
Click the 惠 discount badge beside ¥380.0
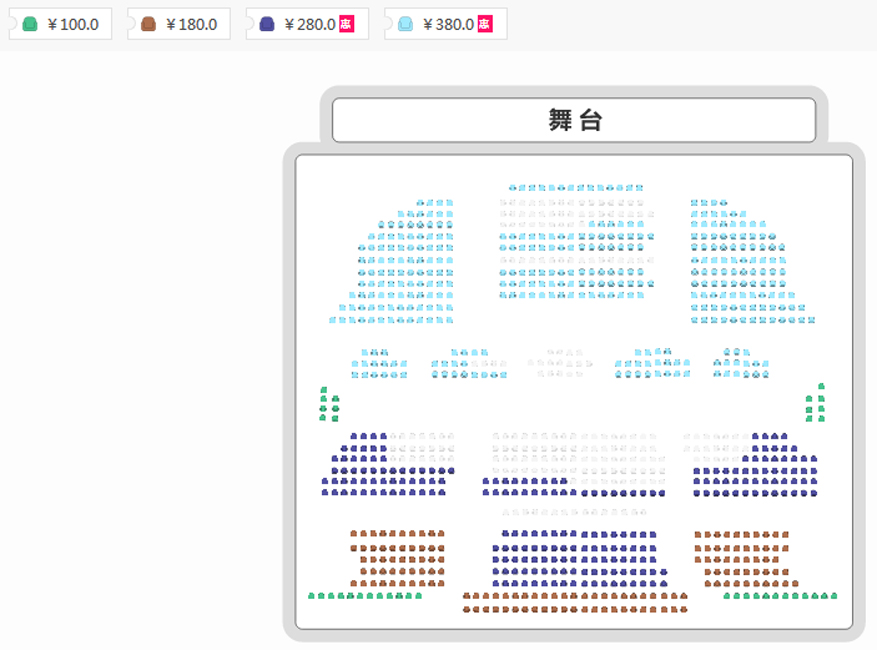click(x=485, y=24)
